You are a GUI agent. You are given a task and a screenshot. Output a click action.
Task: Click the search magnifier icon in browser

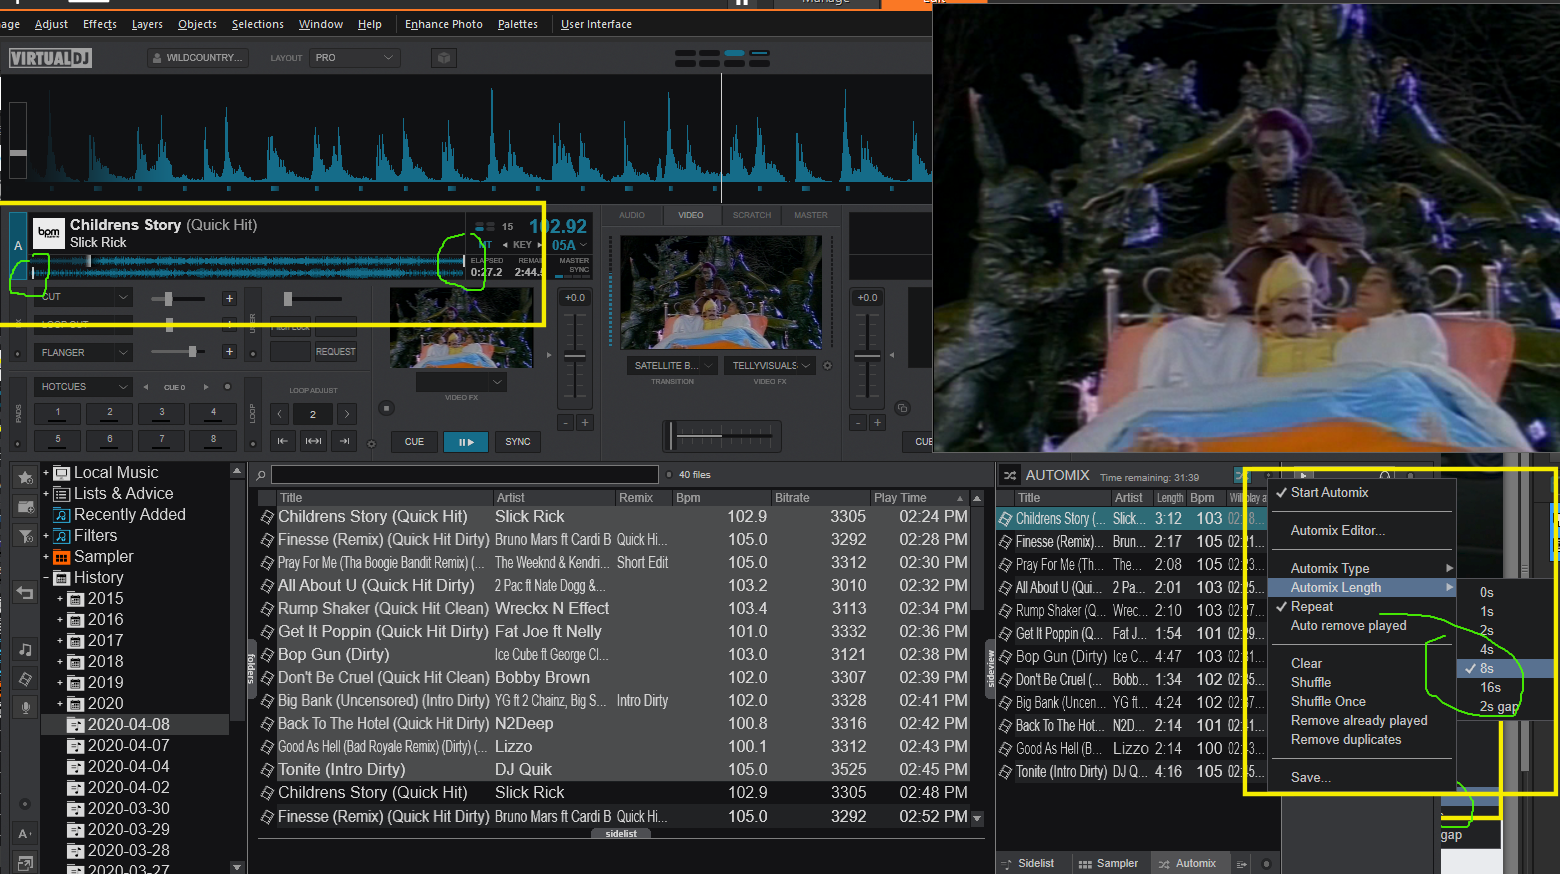(x=261, y=475)
